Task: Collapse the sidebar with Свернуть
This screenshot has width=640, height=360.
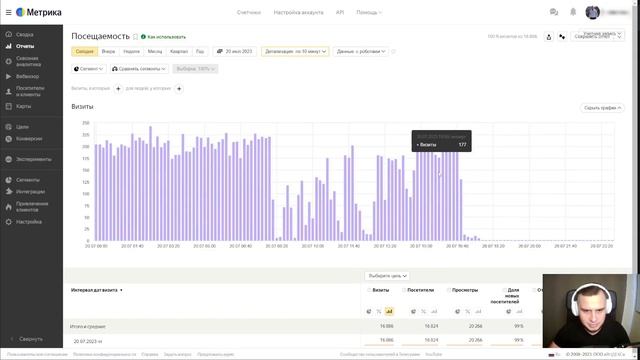Action: tap(27, 339)
